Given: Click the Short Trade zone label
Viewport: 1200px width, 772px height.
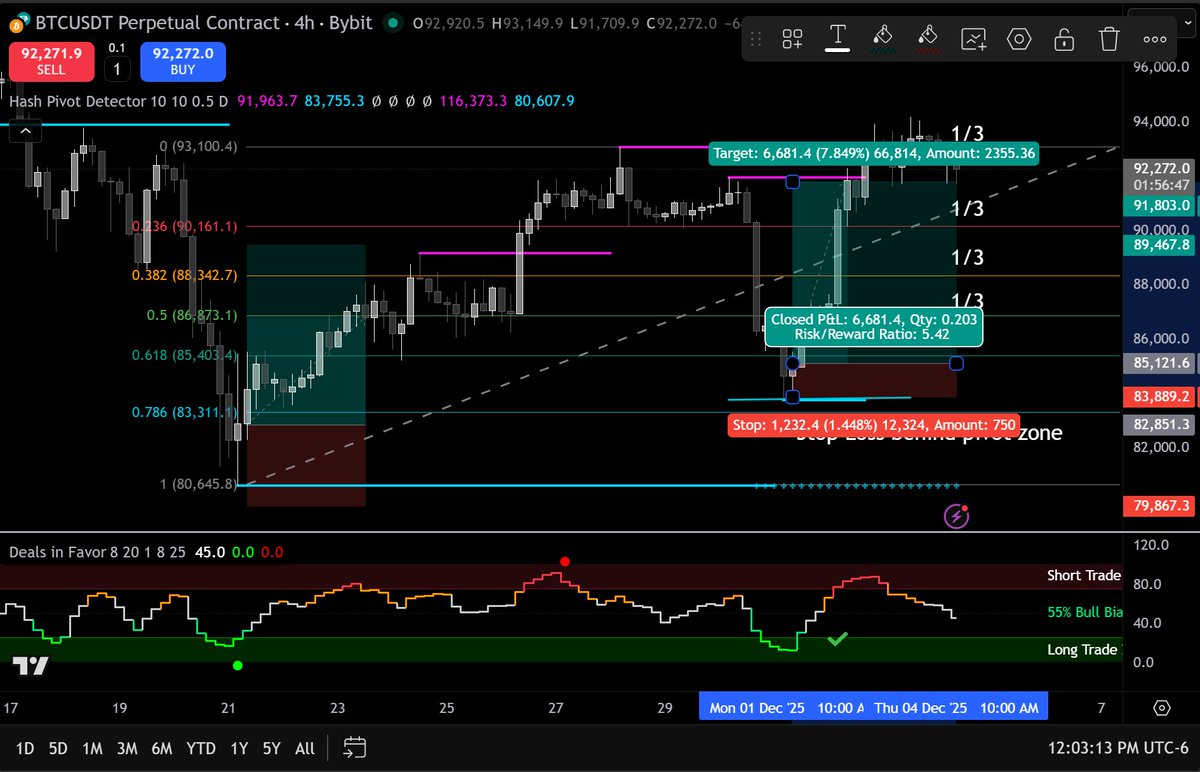Looking at the screenshot, I should [1083, 575].
